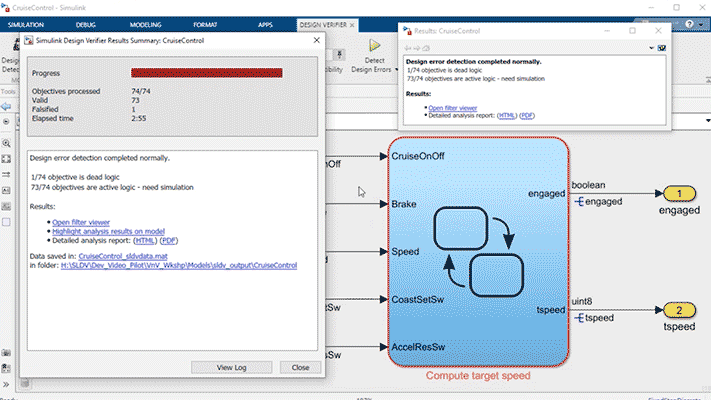Click the engaged signal logging badge
The height and width of the screenshot is (400, 711).
pyautogui.click(x=580, y=203)
